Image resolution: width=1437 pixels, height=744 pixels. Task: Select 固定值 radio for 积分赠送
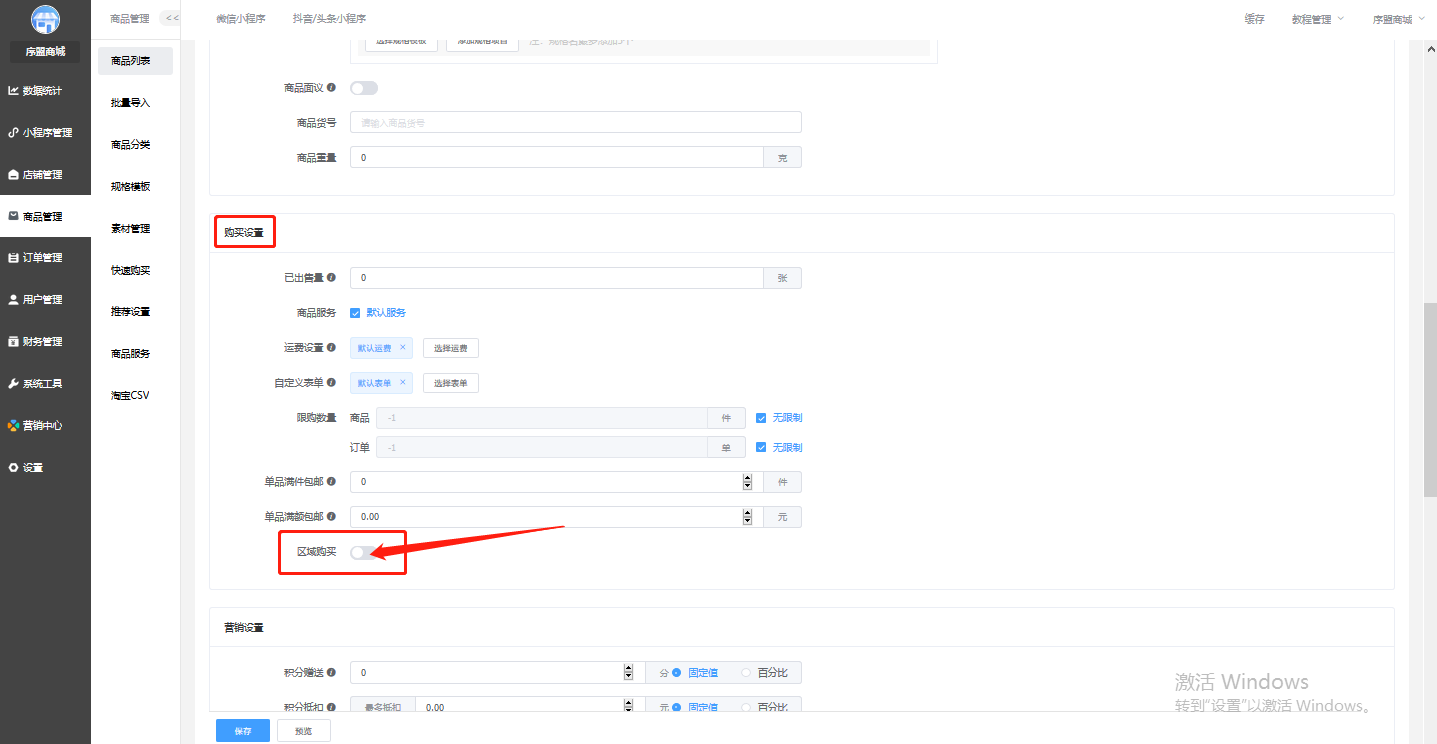pyautogui.click(x=677, y=673)
